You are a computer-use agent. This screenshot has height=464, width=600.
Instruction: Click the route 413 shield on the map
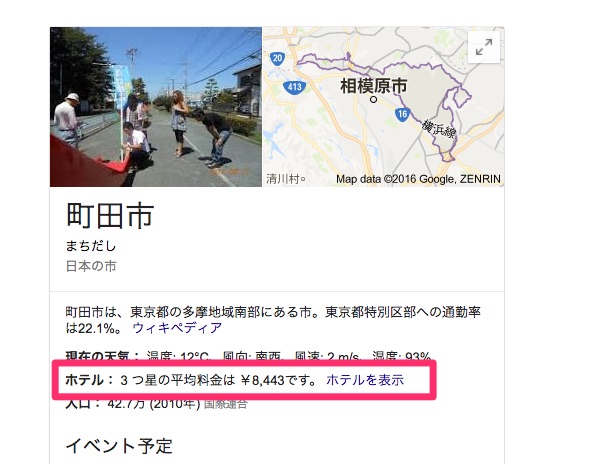[295, 87]
